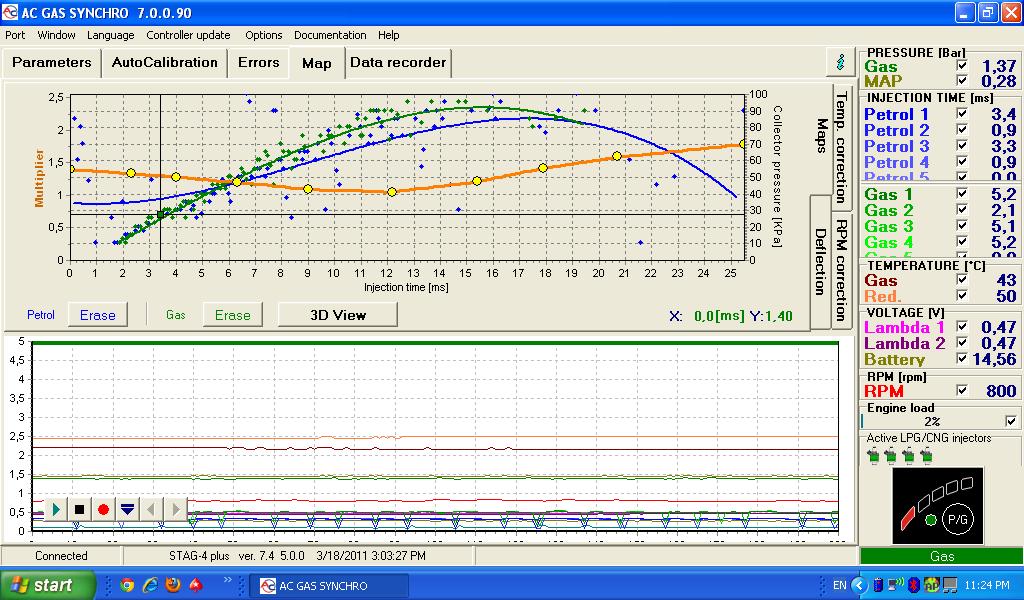Toggle the Engine load checkbox
This screenshot has width=1024, height=600.
pos(1010,422)
